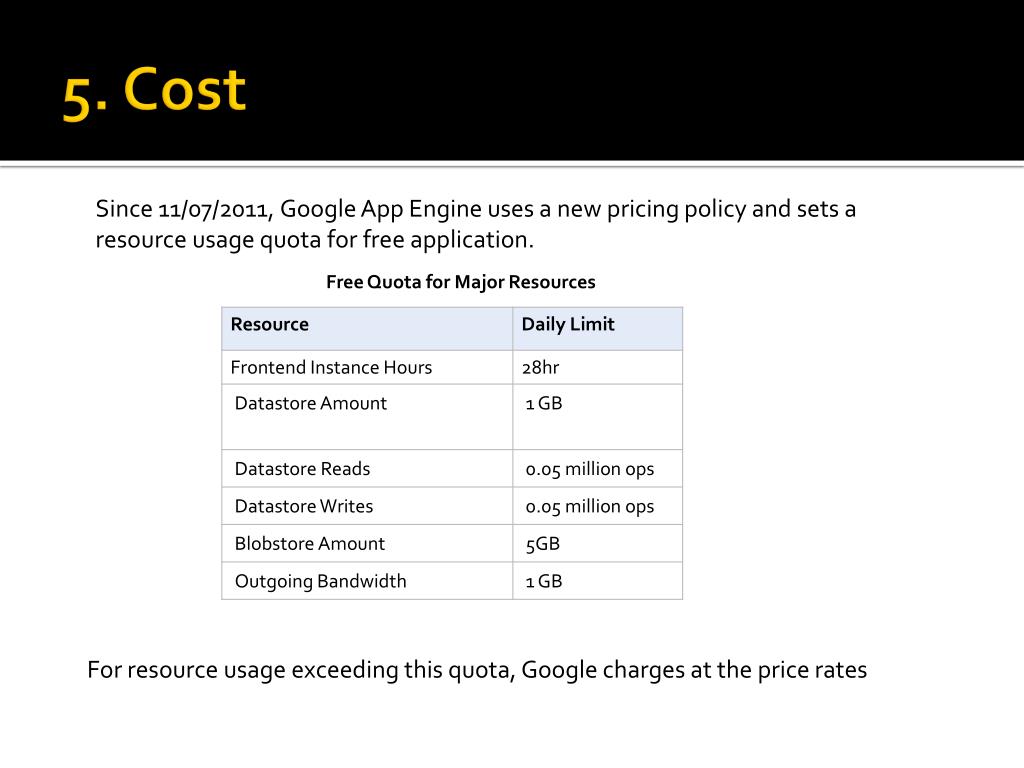
Task: Click the 'Since 11/07/2011, Google App Engine' line
Action: 475,209
